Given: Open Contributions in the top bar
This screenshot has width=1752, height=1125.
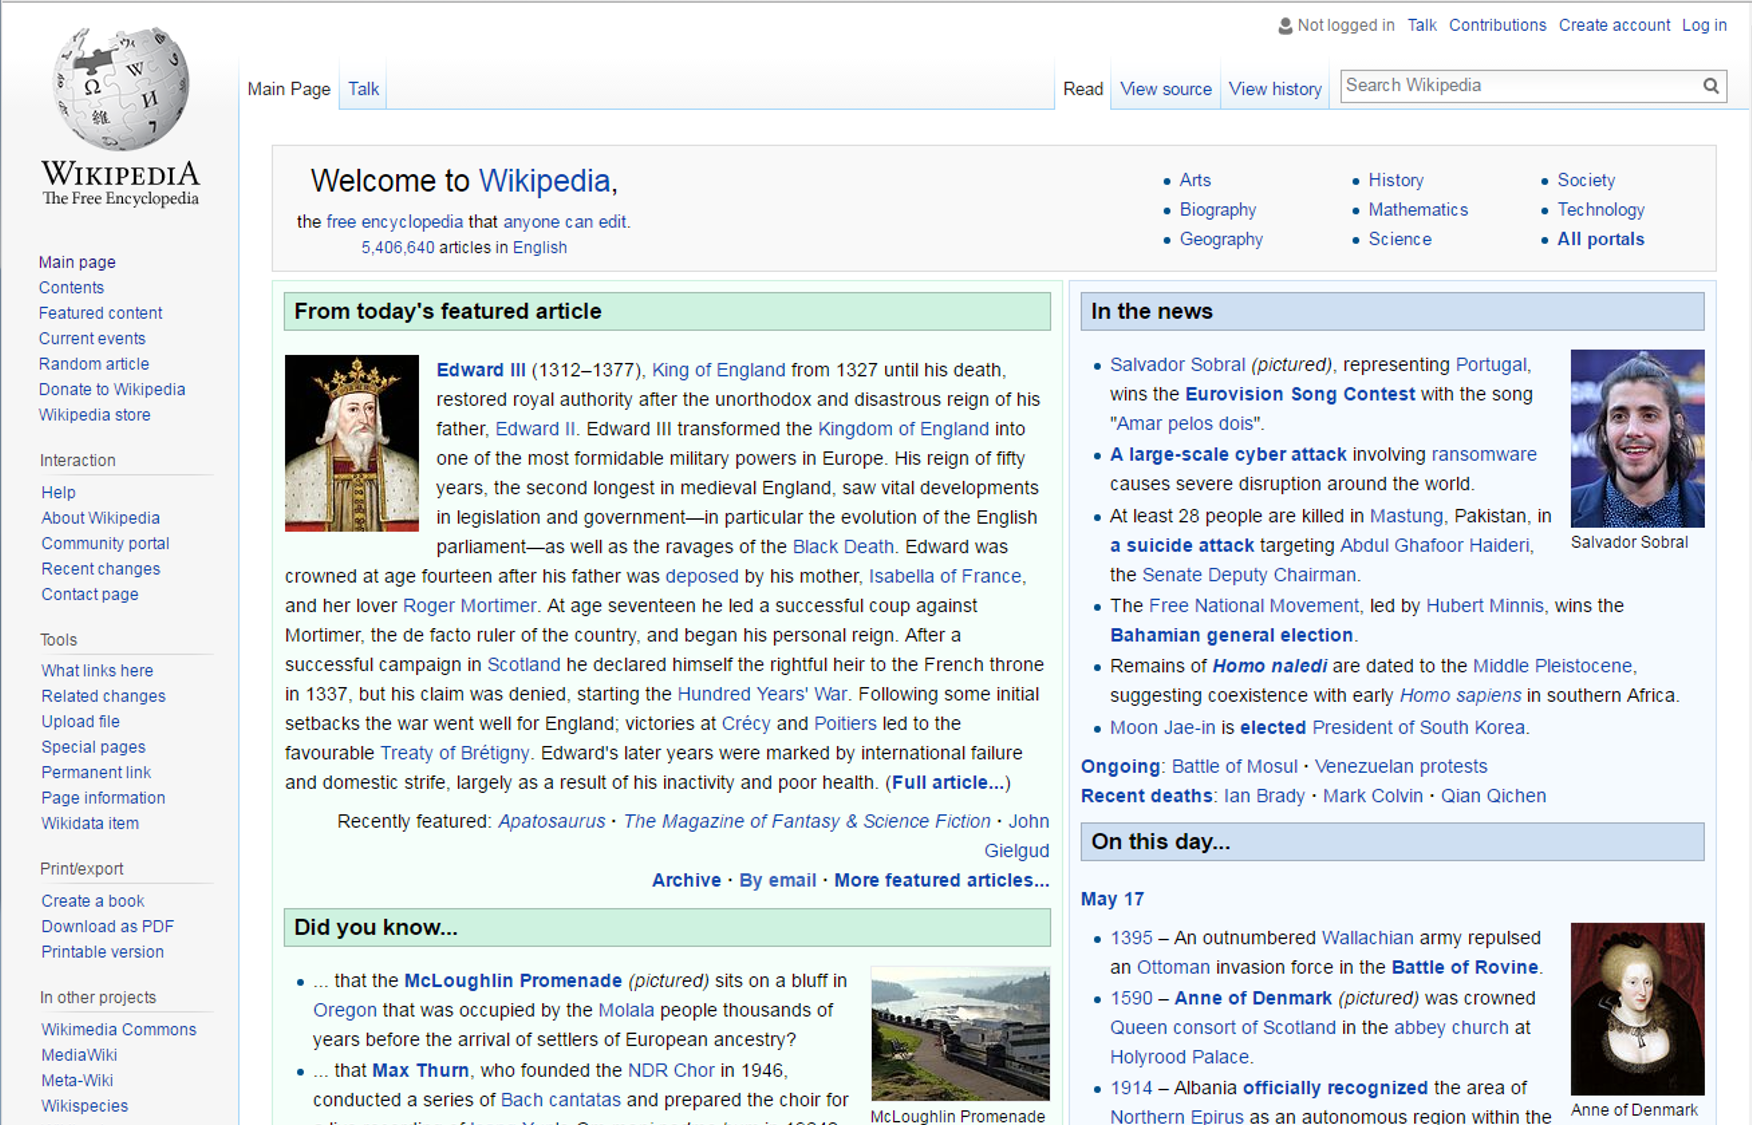Looking at the screenshot, I should pos(1497,25).
